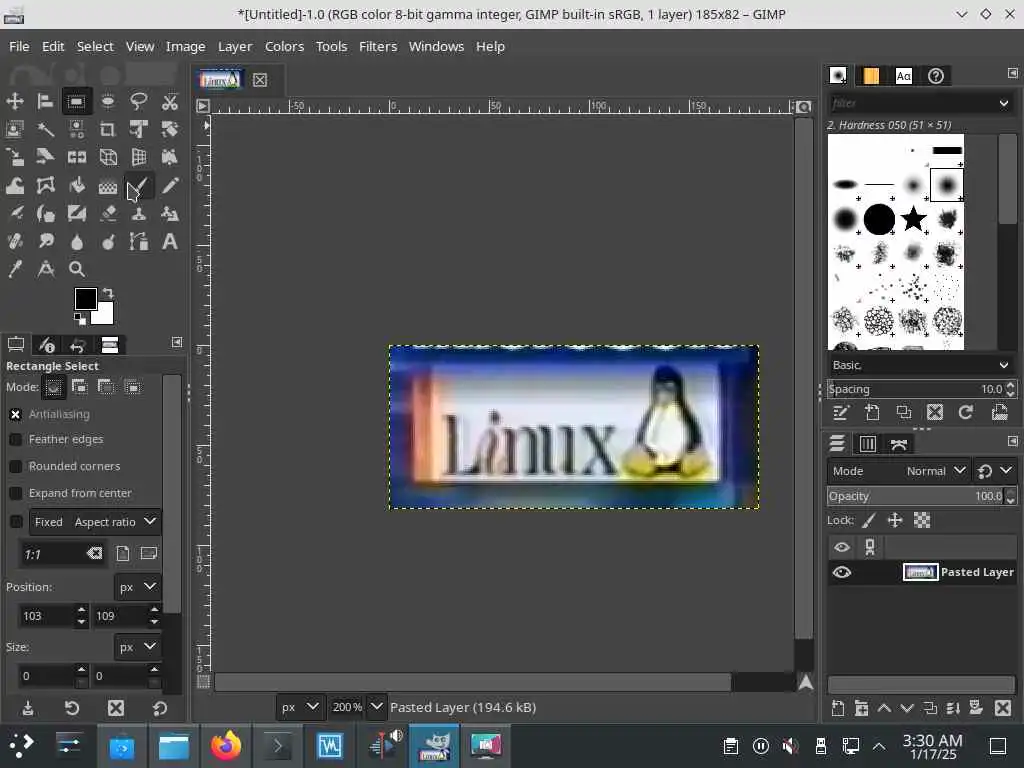Image resolution: width=1024 pixels, height=768 pixels.
Task: Click the muted volume tray icon
Action: (x=790, y=746)
